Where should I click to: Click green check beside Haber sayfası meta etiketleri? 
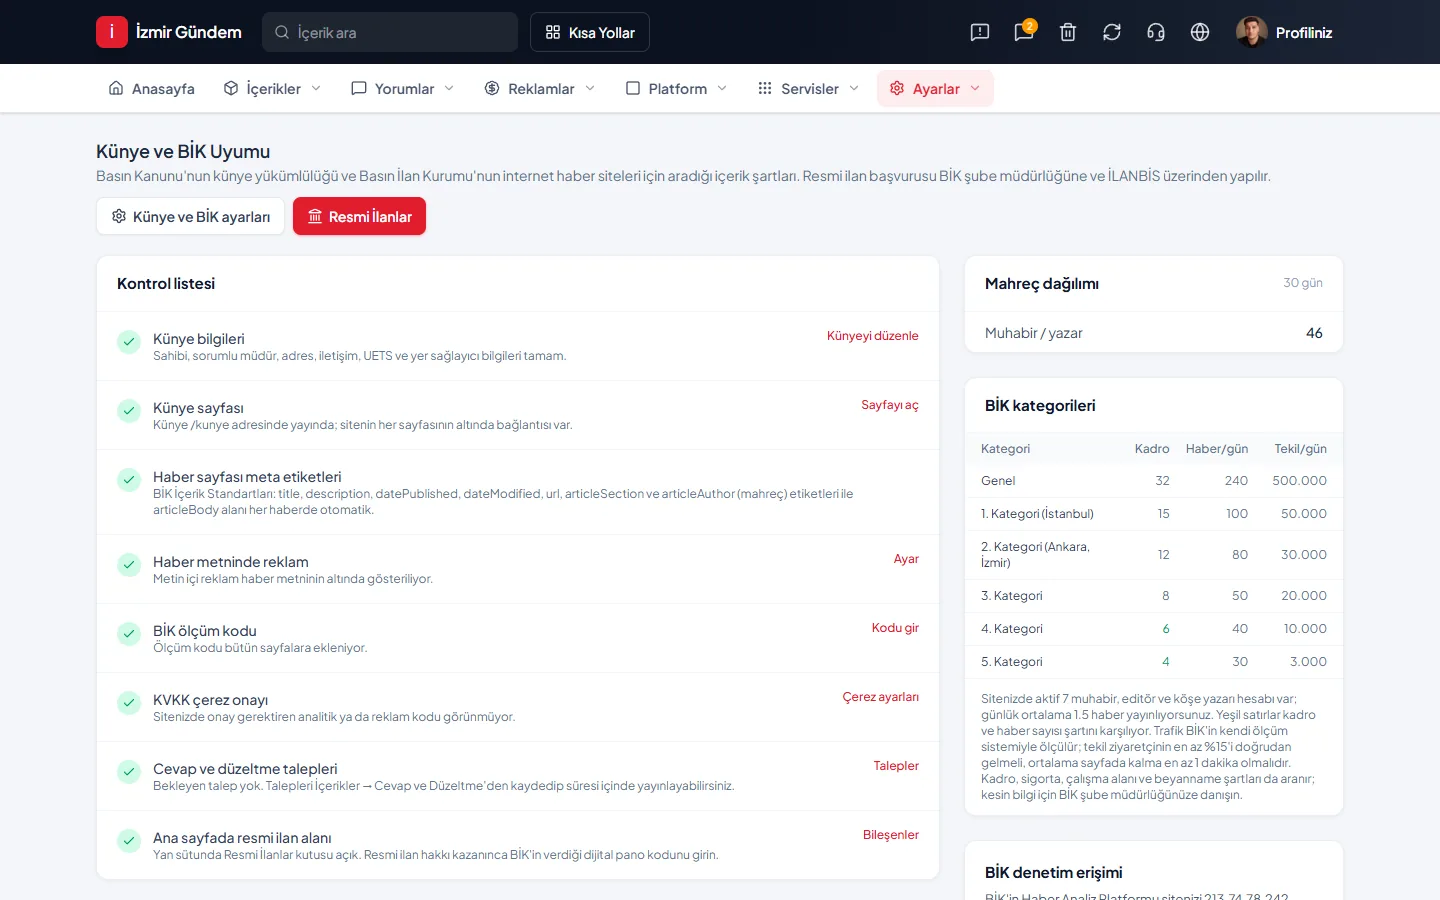tap(129, 480)
